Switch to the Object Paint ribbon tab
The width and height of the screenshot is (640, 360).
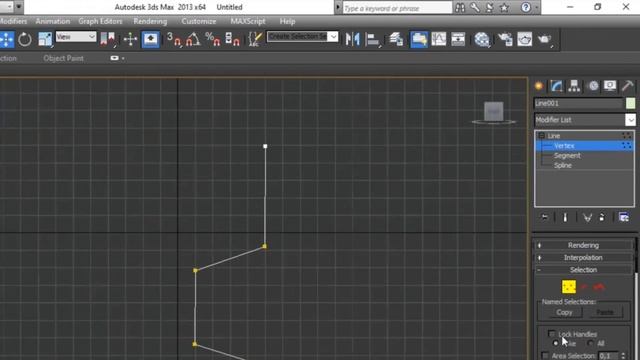(63, 58)
